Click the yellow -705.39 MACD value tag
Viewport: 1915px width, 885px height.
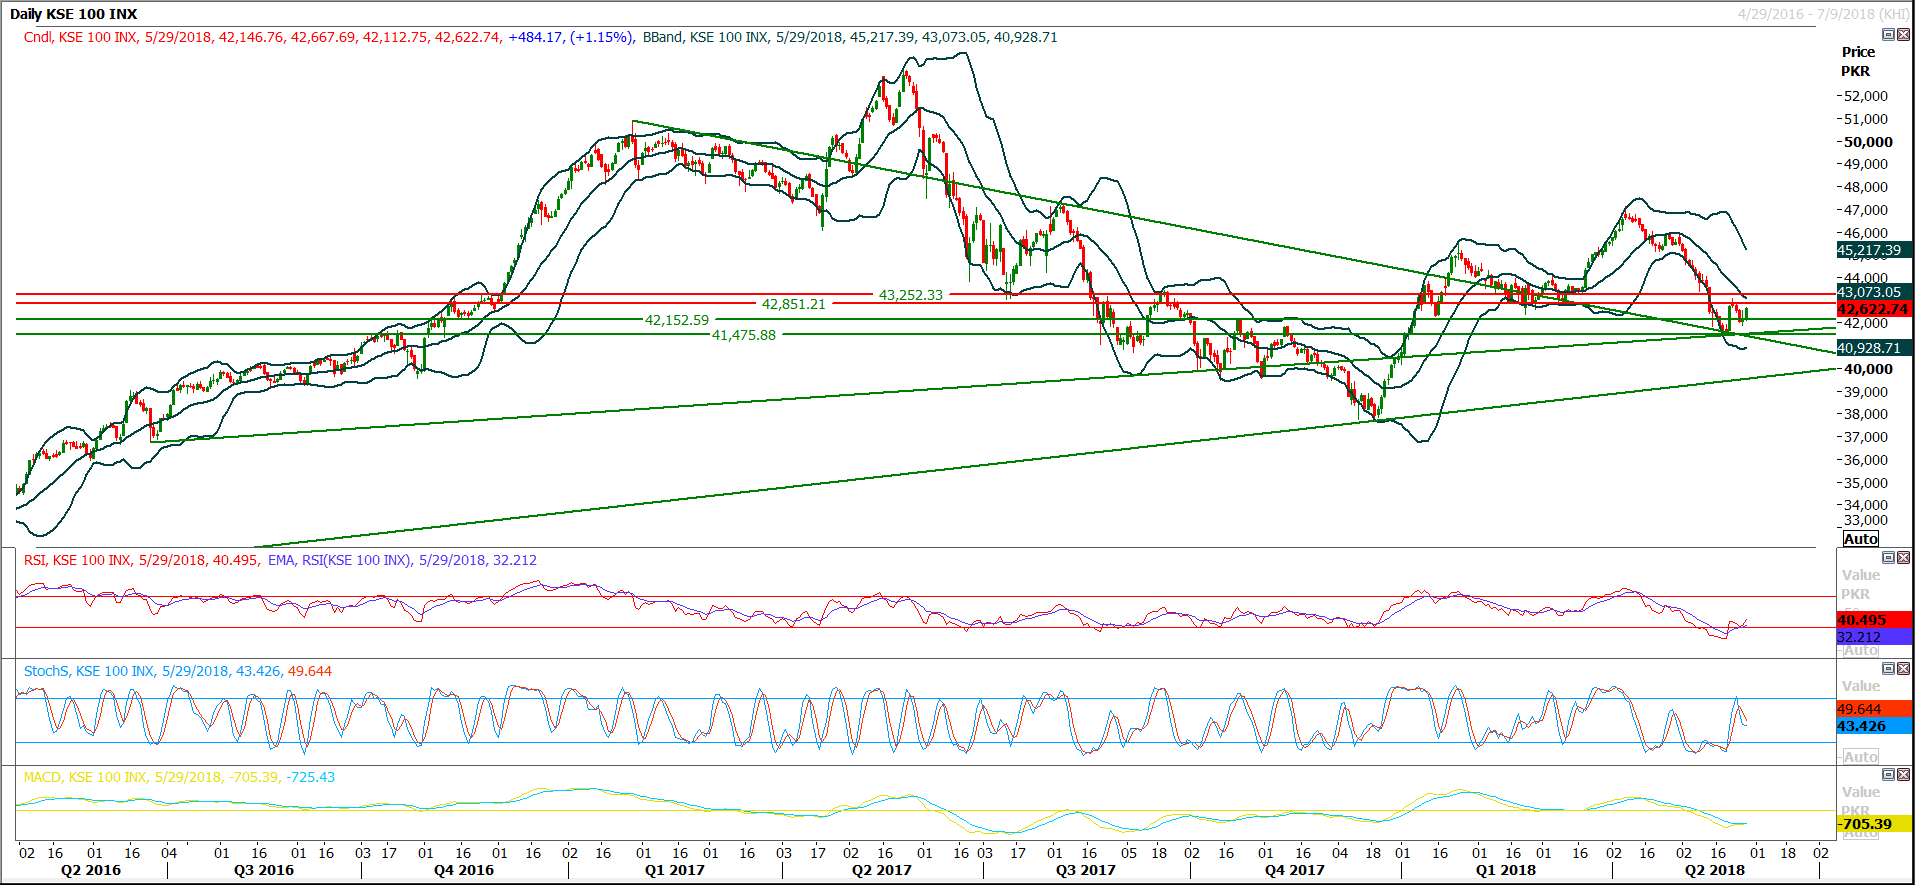[1874, 824]
